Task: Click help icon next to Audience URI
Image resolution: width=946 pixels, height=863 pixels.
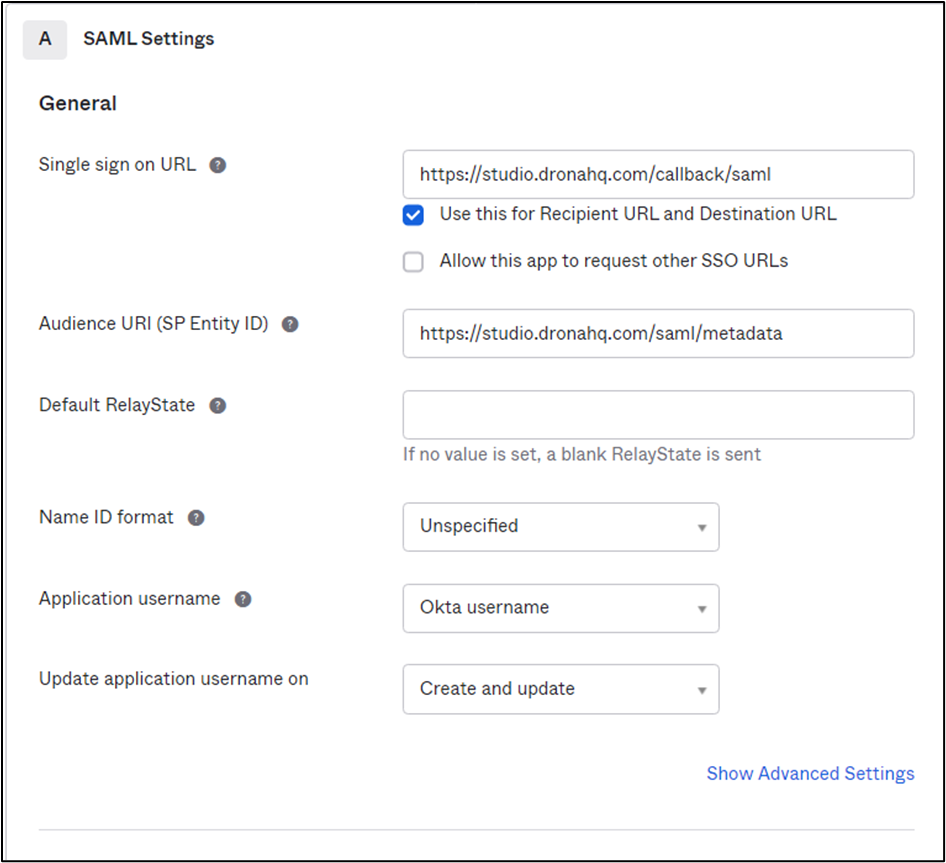Action: click(x=290, y=324)
